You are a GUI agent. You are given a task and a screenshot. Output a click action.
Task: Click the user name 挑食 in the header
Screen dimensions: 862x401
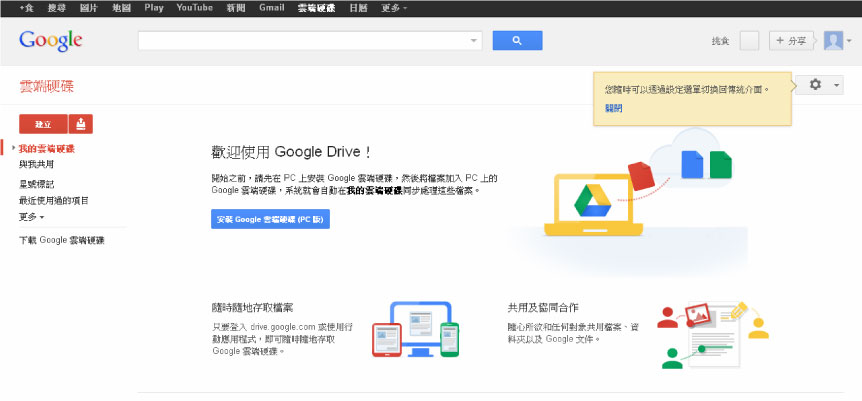(x=720, y=41)
